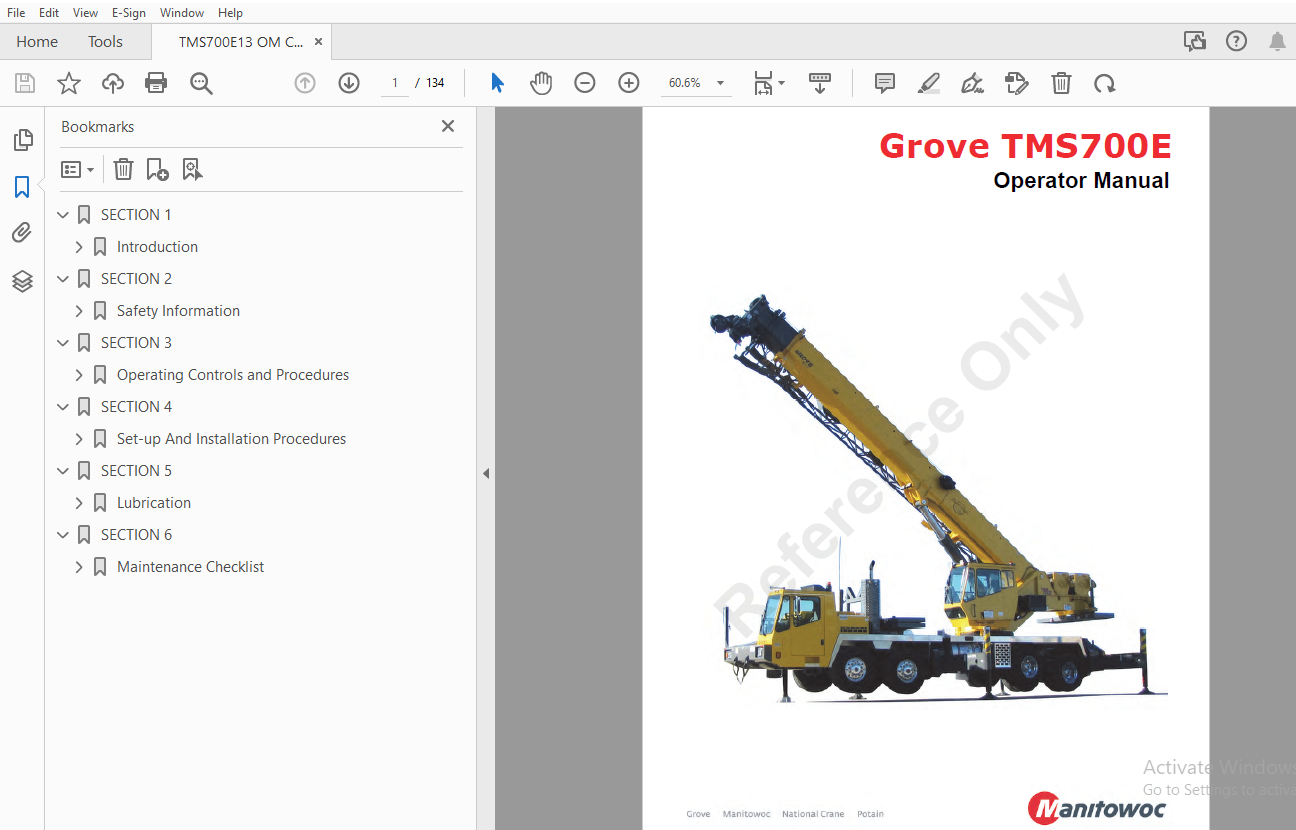Activate the selection arrow tool
Viewport: 1296px width, 830px height.
pyautogui.click(x=497, y=83)
